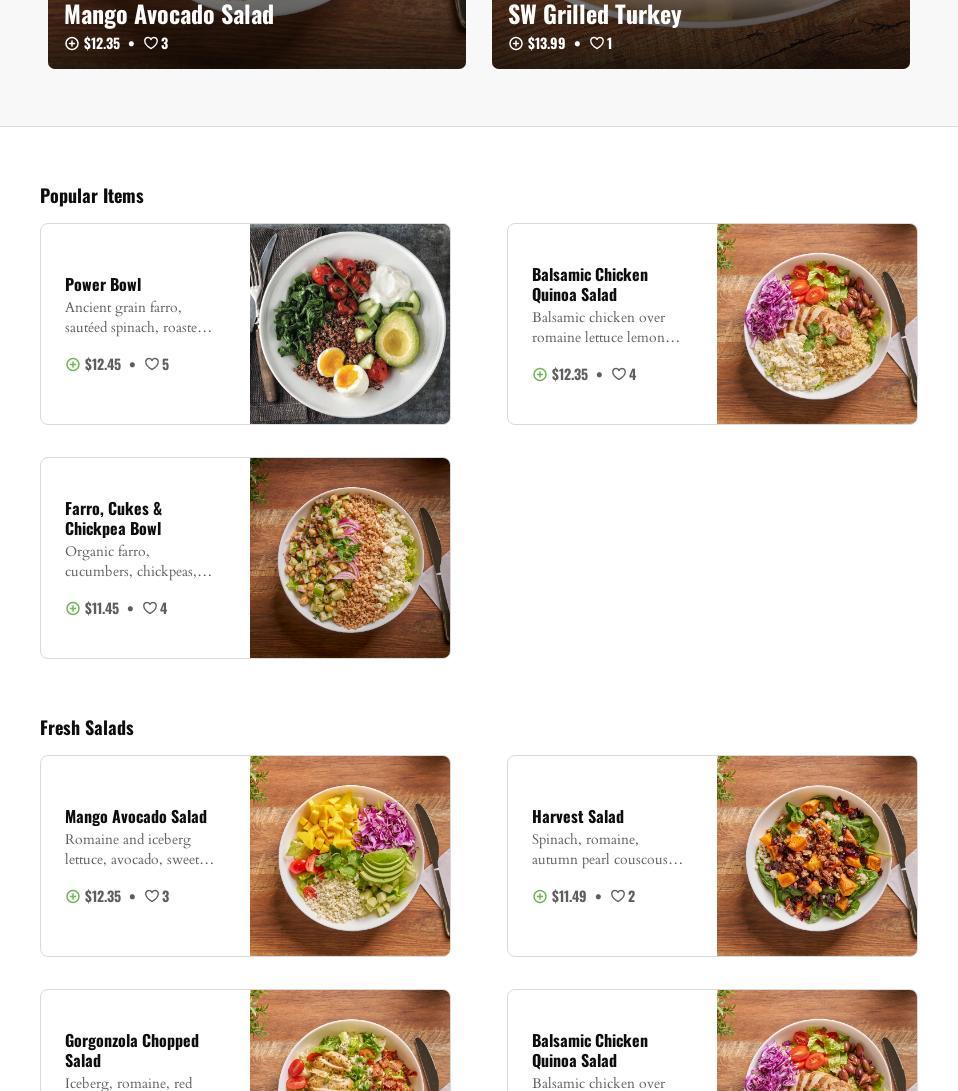Click the add icon on Harvest Salad
Image resolution: width=958 pixels, height=1091 pixels.
point(540,897)
